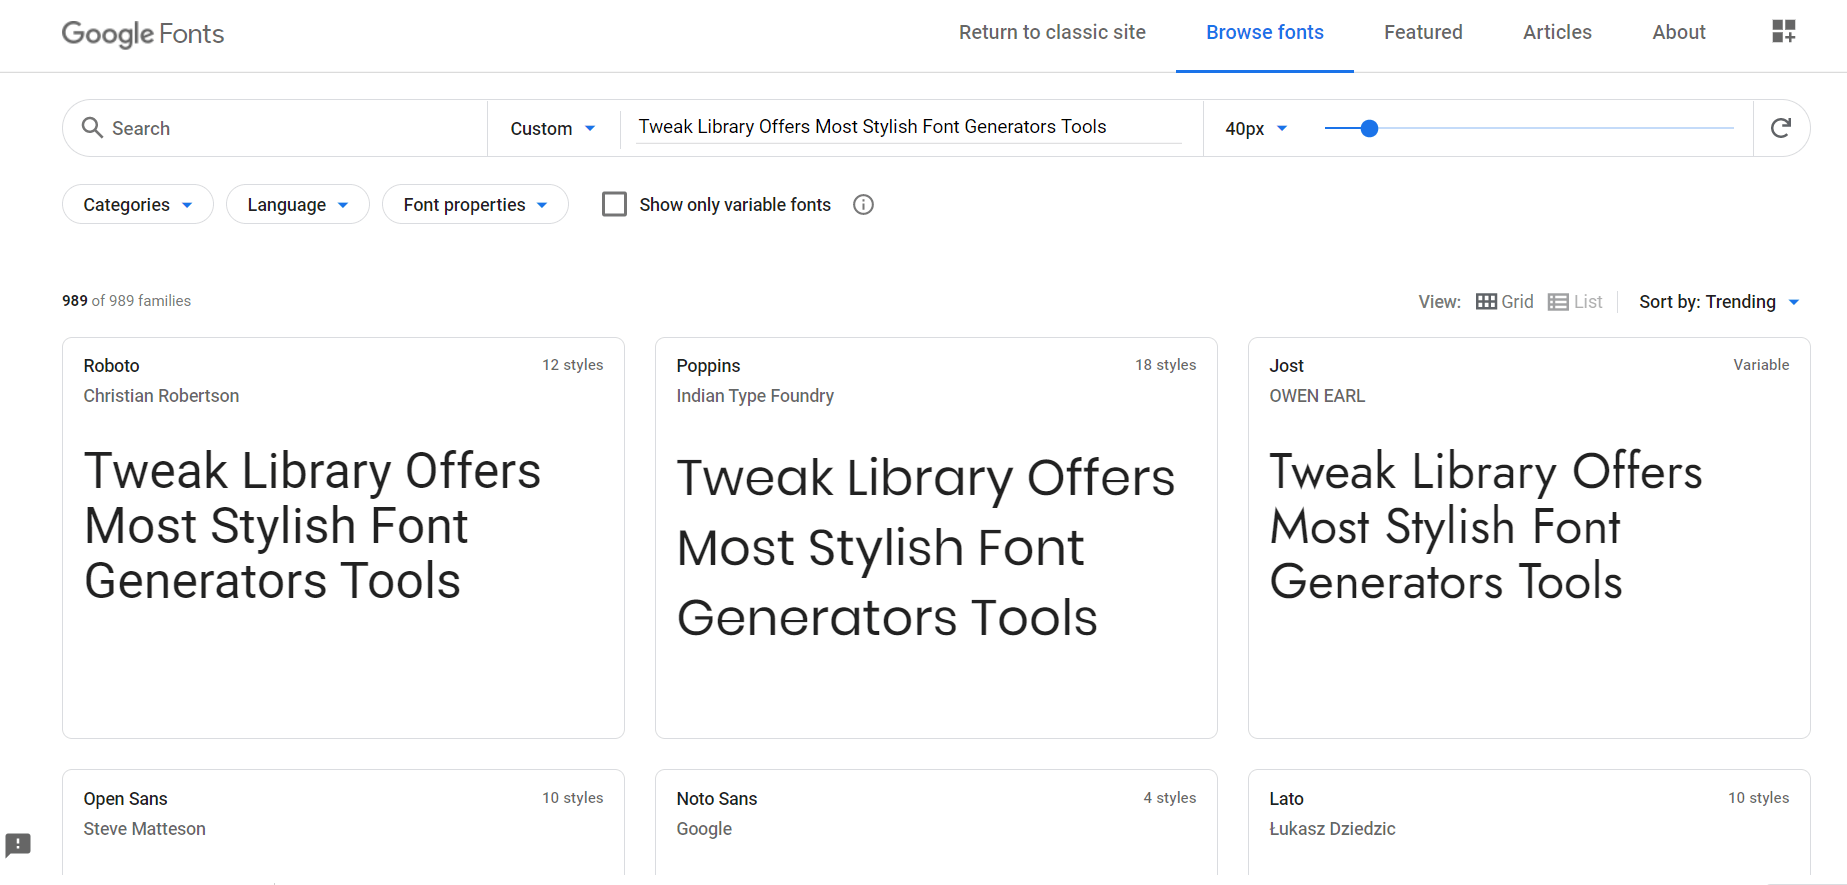Switch to List view icon

click(1558, 302)
